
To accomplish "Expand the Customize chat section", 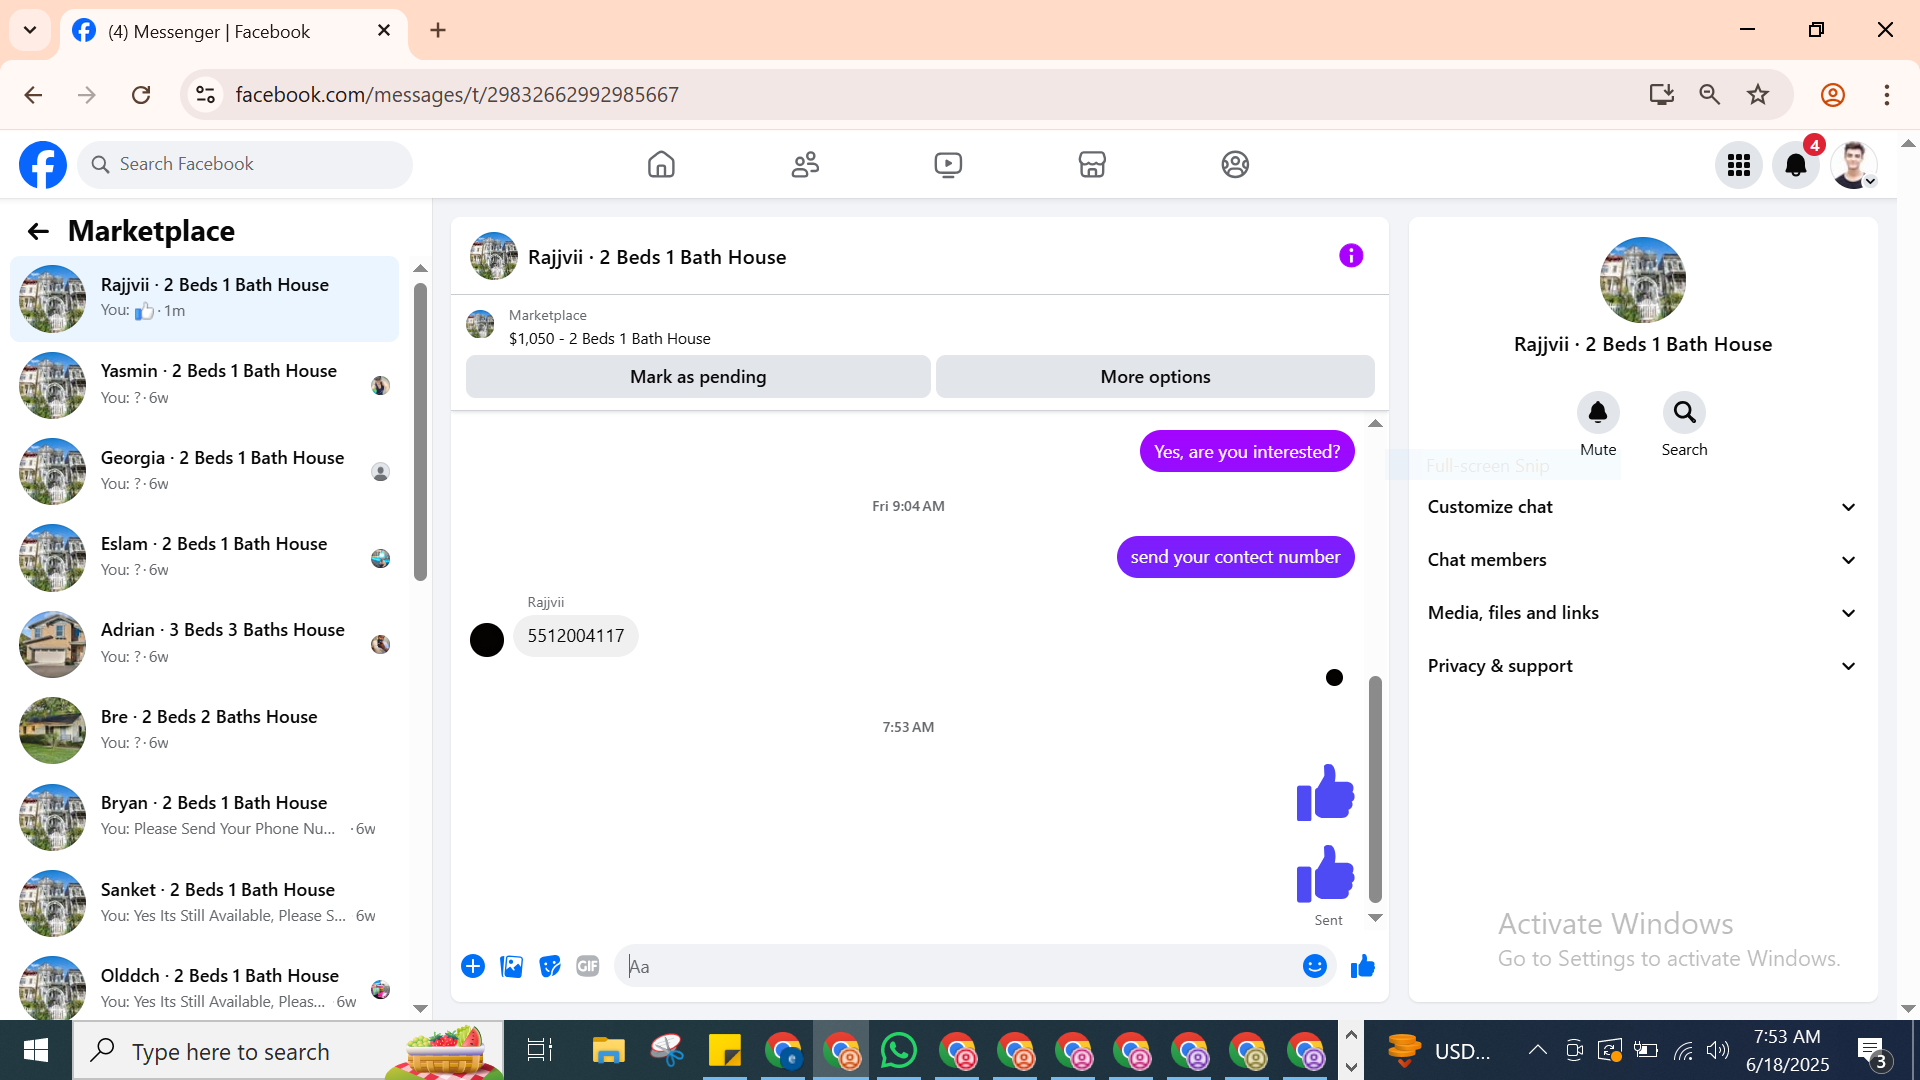I will [1642, 507].
